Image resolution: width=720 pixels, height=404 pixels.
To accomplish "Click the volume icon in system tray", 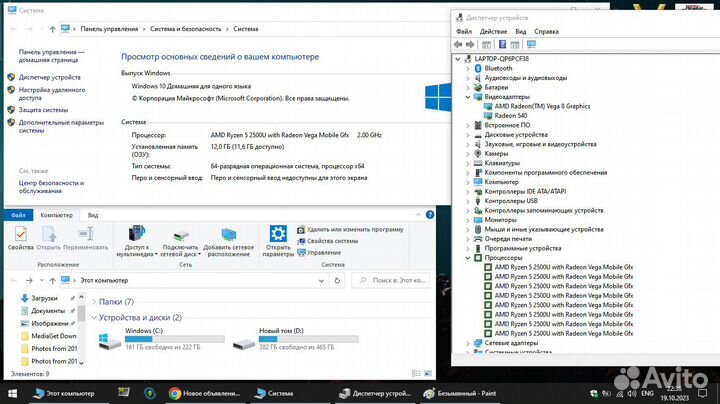I will pyautogui.click(x=632, y=393).
